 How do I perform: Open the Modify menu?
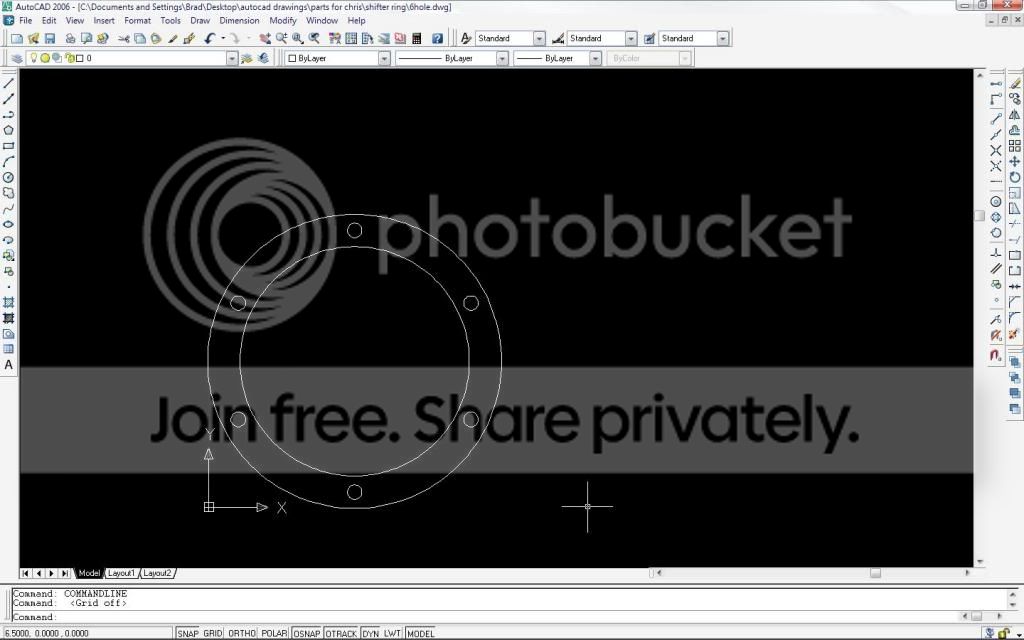pyautogui.click(x=283, y=20)
